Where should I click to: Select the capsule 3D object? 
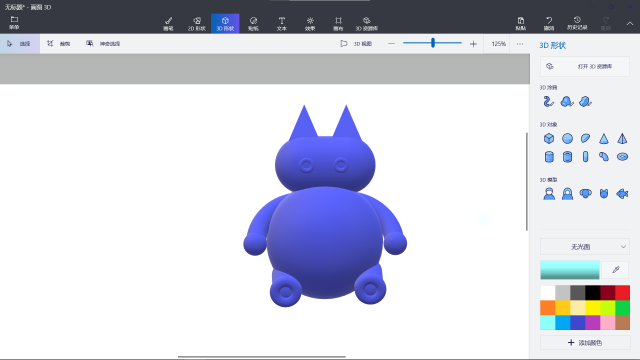pyautogui.click(x=585, y=157)
